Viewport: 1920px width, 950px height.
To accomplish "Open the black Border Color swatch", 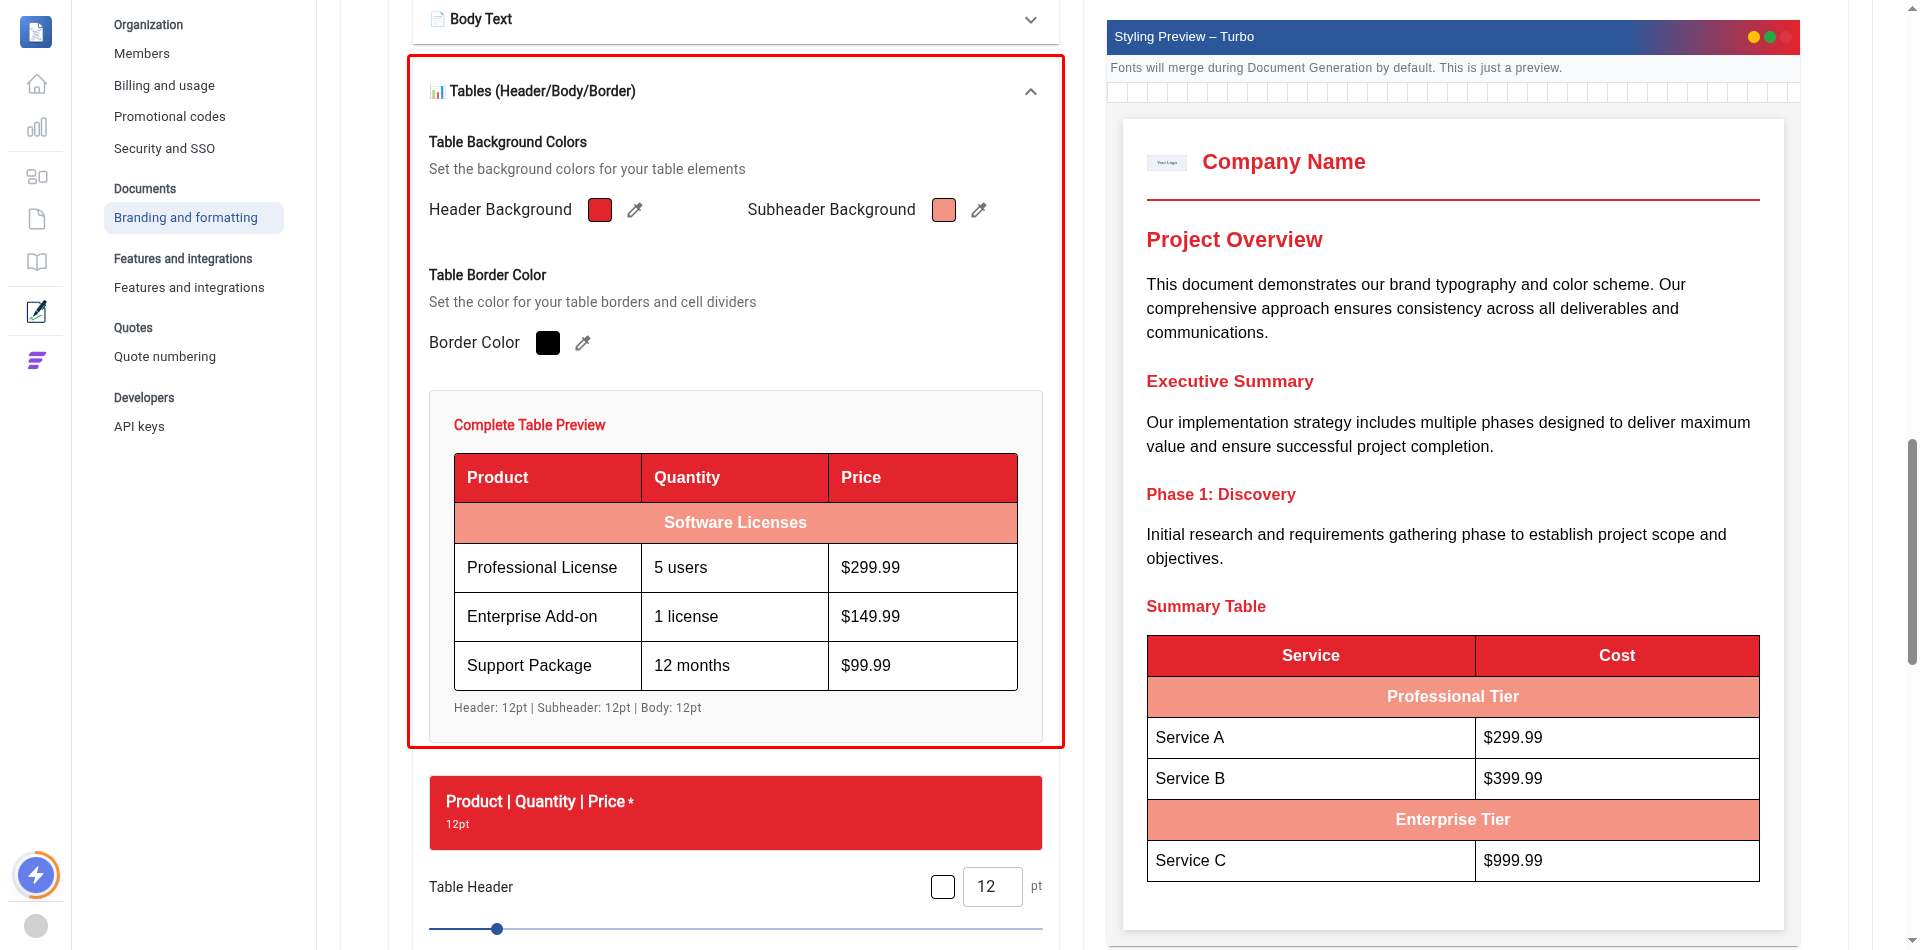I will point(548,343).
